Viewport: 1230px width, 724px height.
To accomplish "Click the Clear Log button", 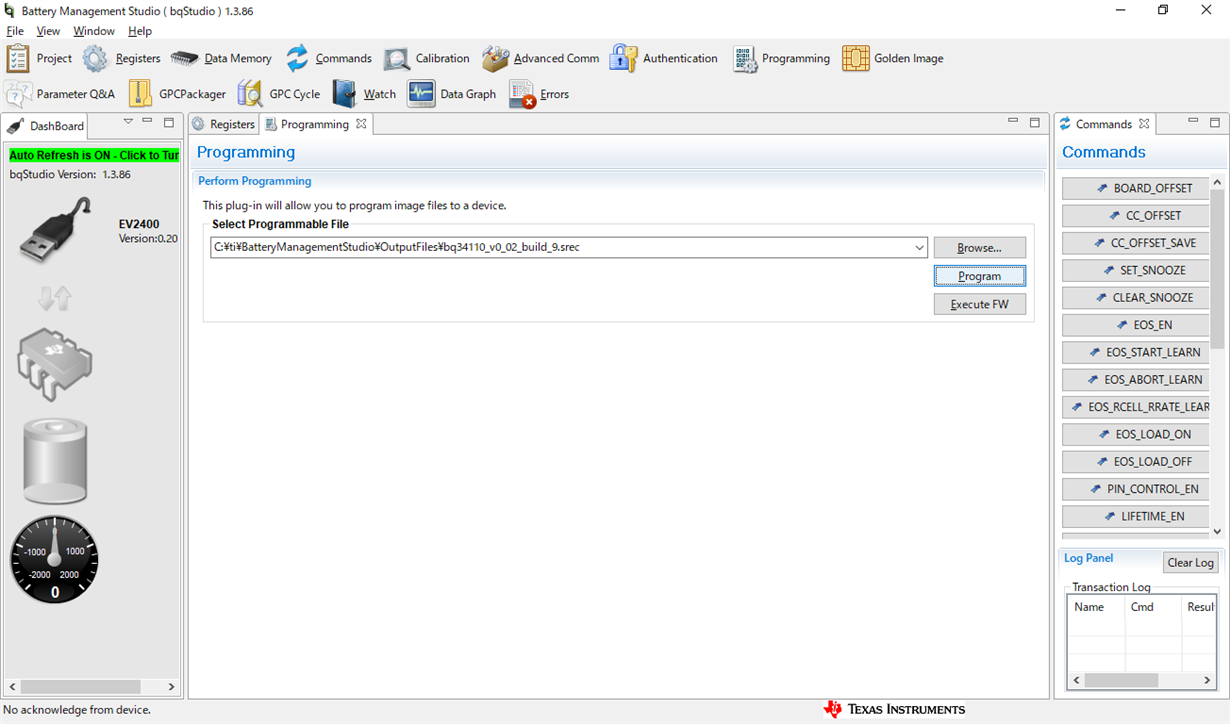I will pyautogui.click(x=1191, y=562).
